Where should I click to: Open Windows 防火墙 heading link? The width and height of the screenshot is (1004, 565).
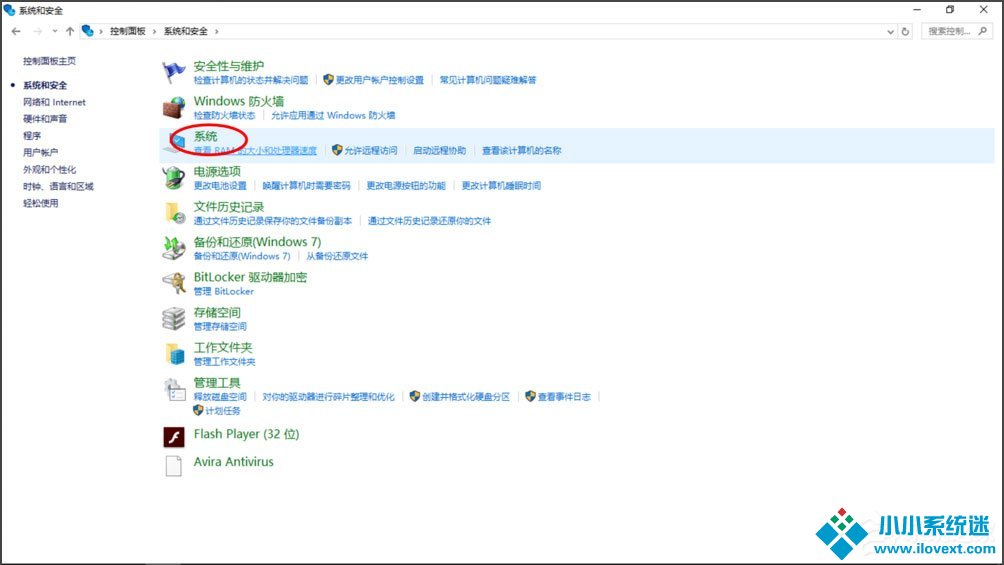239,101
